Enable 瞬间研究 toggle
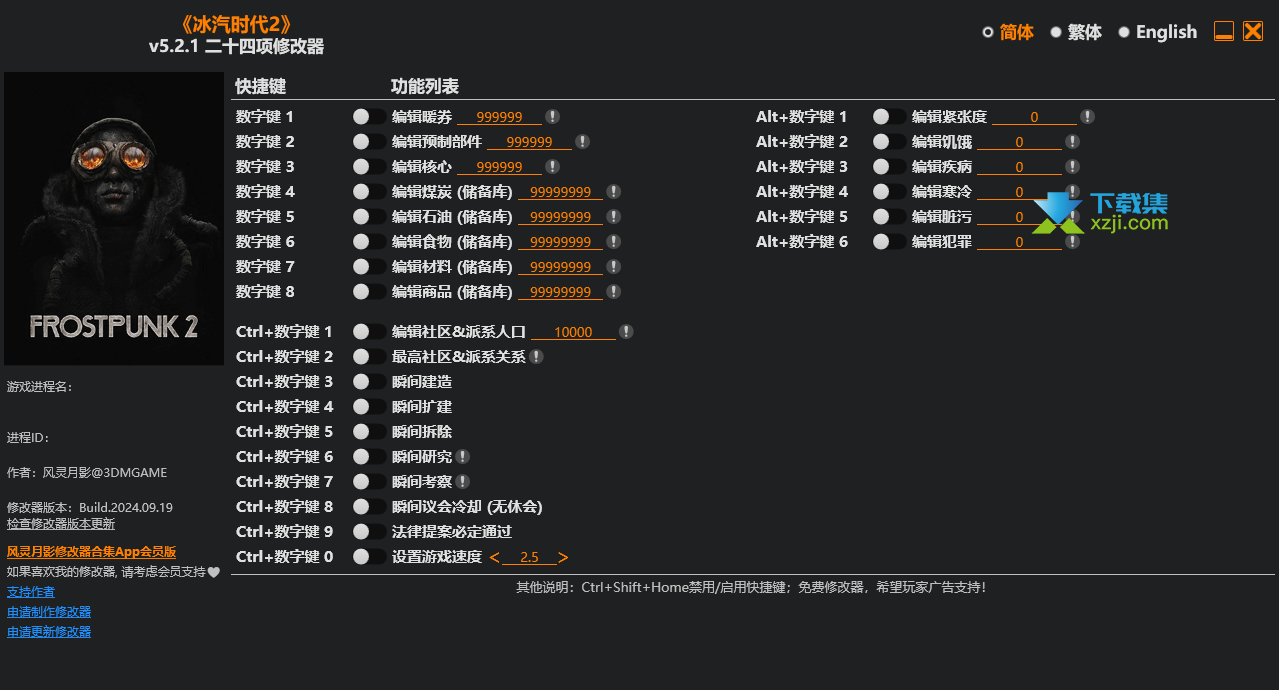Viewport: 1279px width, 690px height. [x=369, y=457]
